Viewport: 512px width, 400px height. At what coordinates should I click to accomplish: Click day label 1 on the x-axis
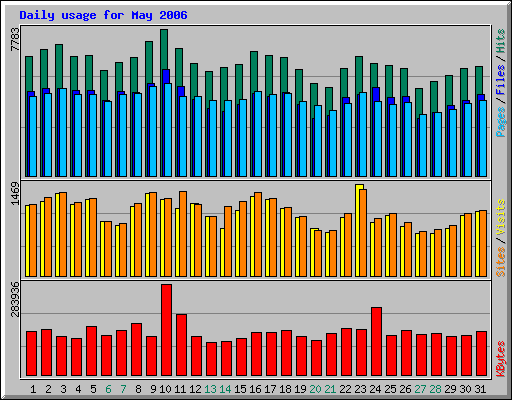coord(33,389)
